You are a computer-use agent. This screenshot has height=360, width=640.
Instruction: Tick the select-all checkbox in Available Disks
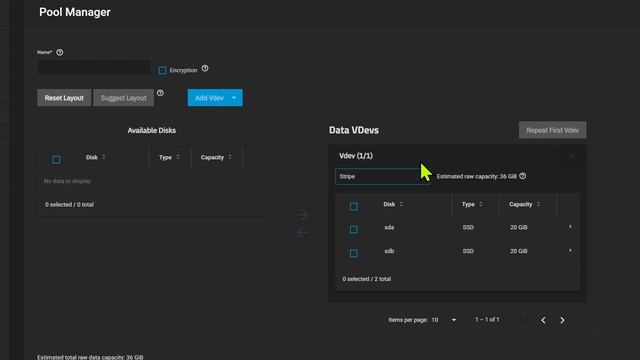(56, 159)
